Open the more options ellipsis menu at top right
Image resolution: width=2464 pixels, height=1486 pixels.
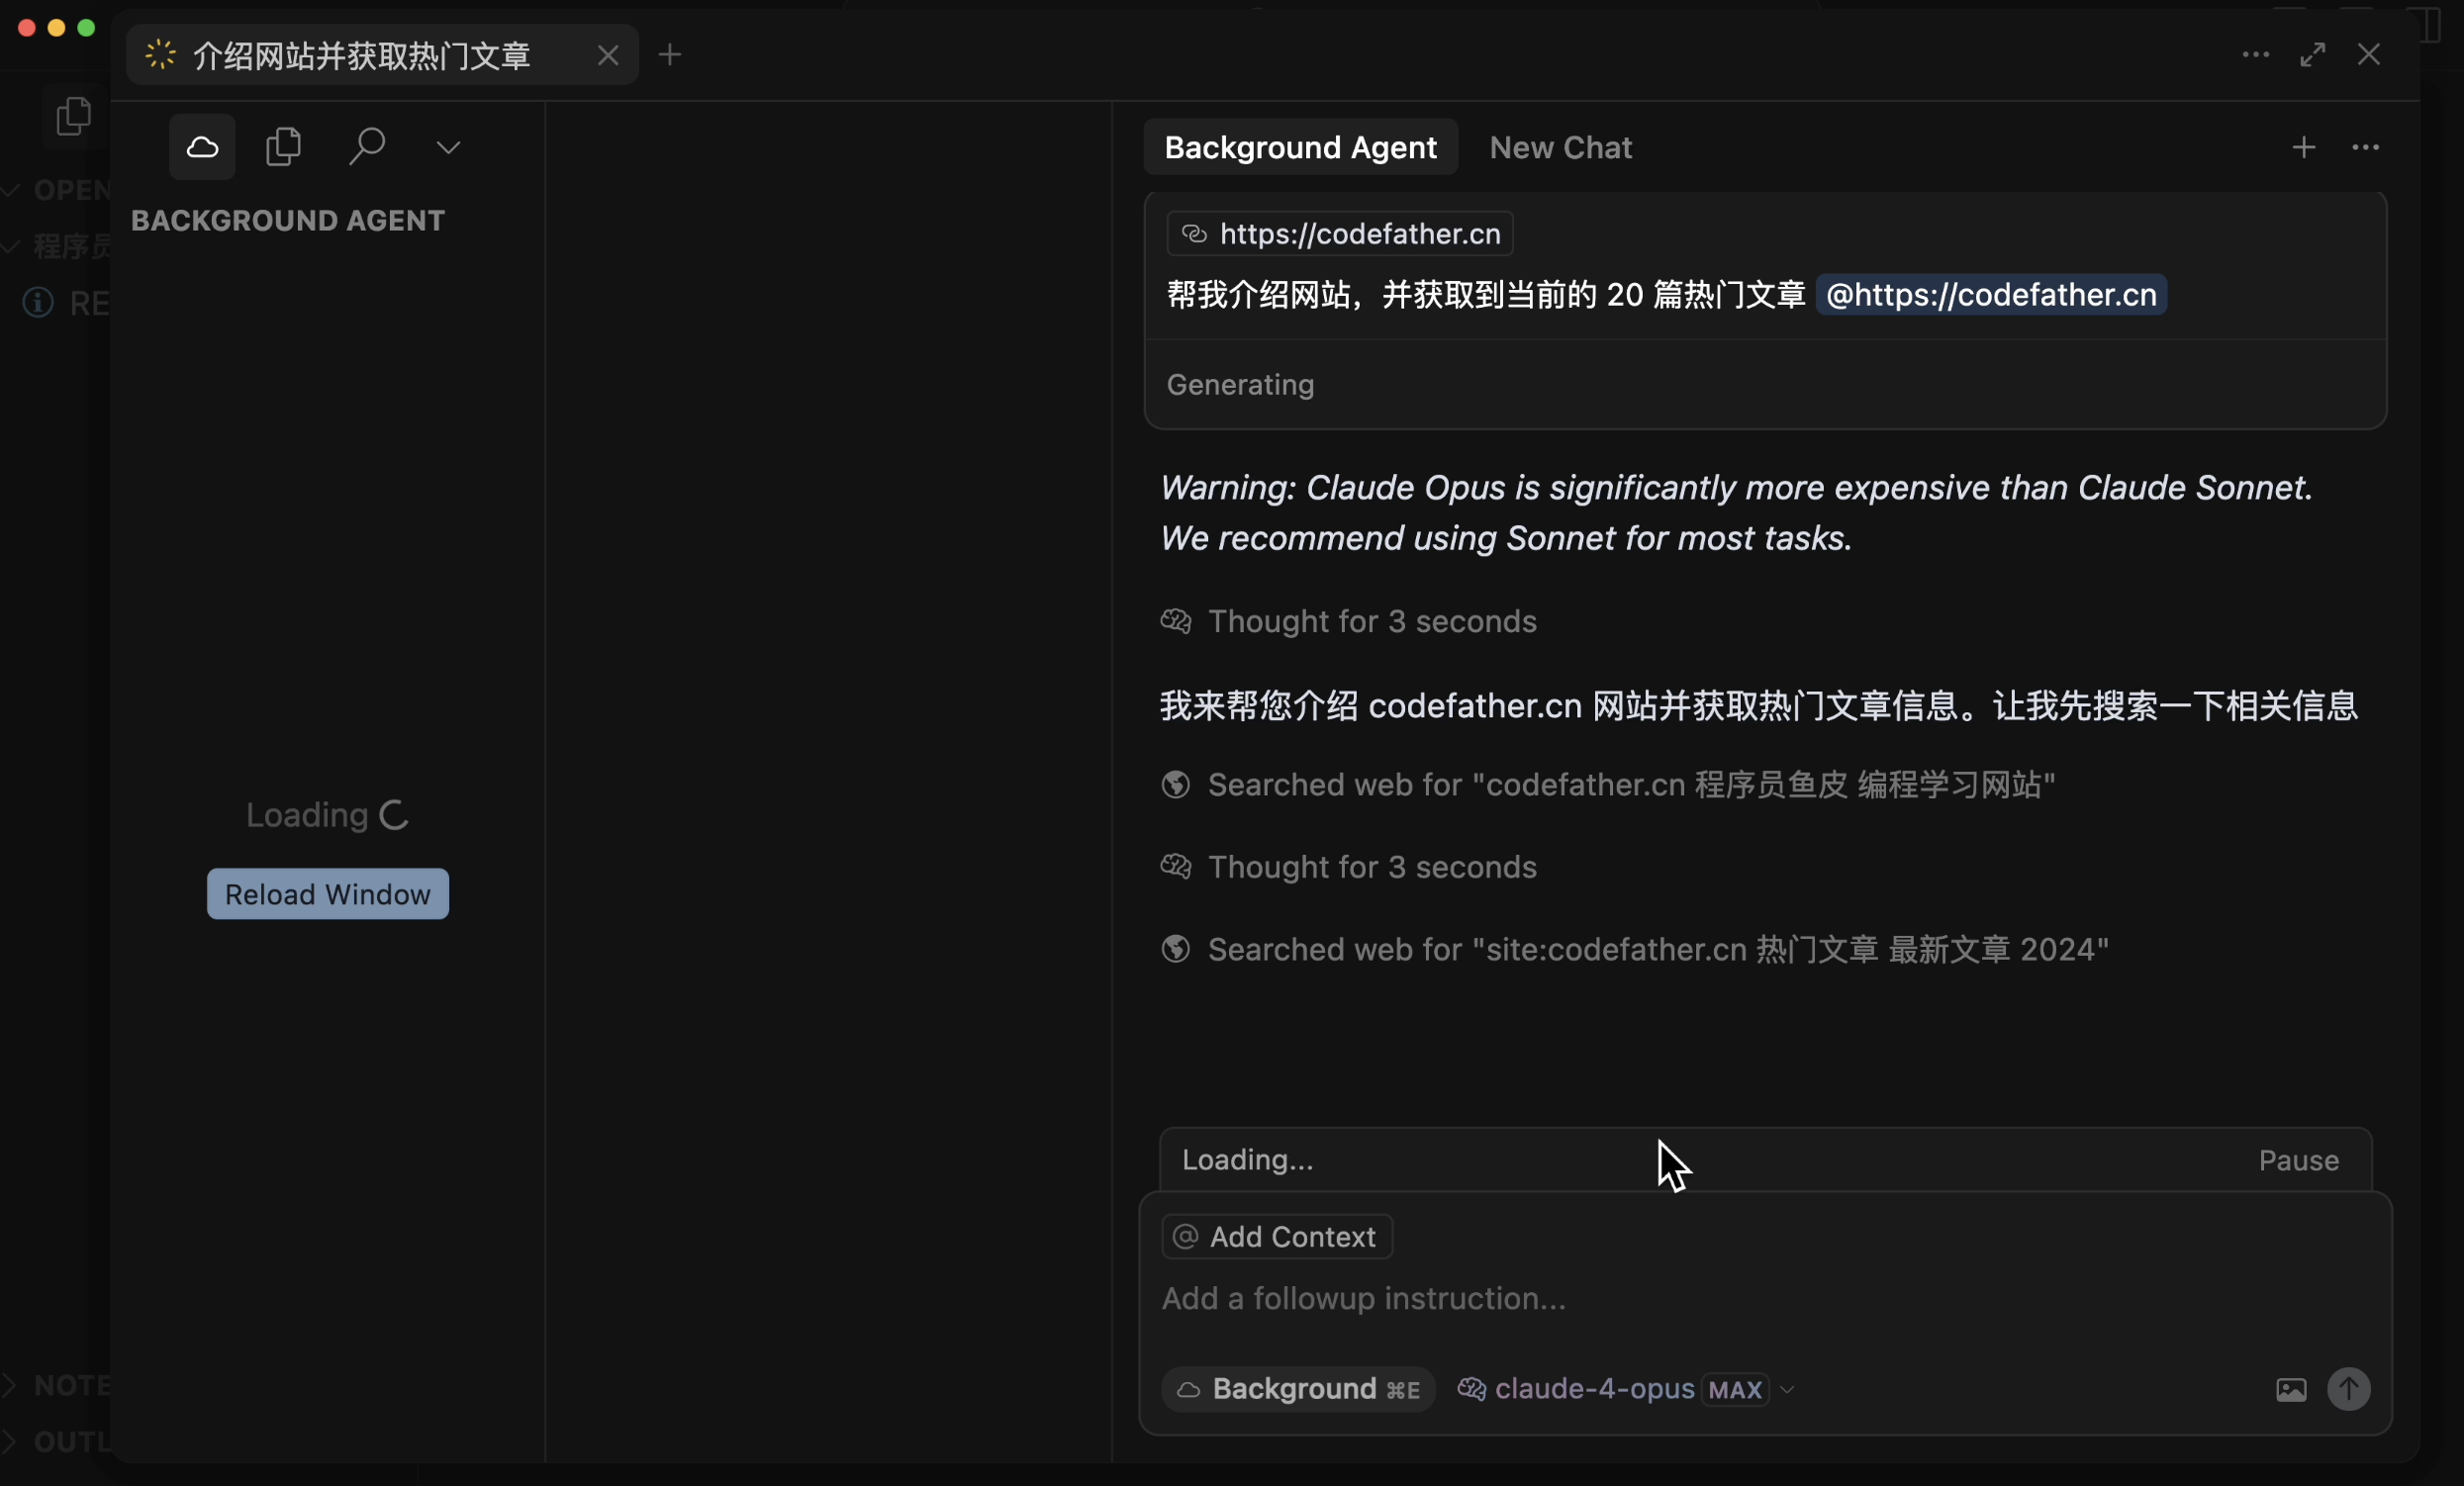click(2367, 148)
